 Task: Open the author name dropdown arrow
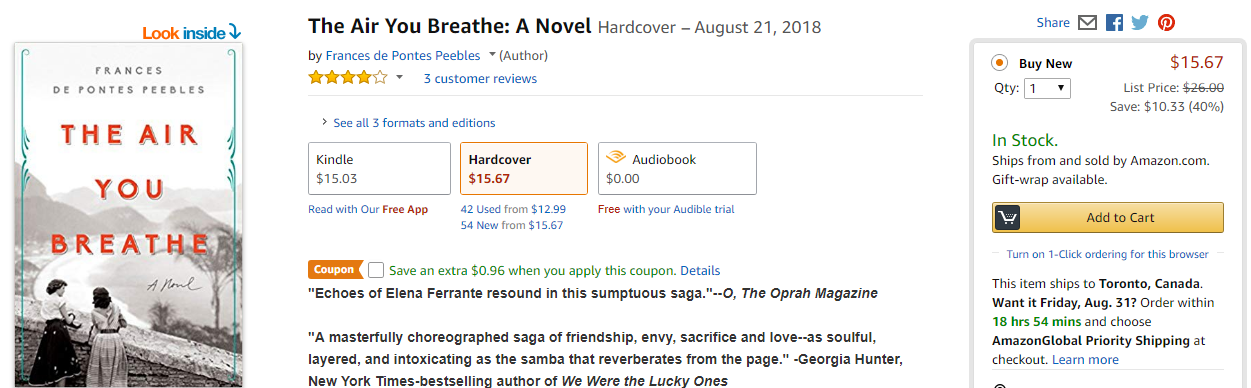click(492, 55)
